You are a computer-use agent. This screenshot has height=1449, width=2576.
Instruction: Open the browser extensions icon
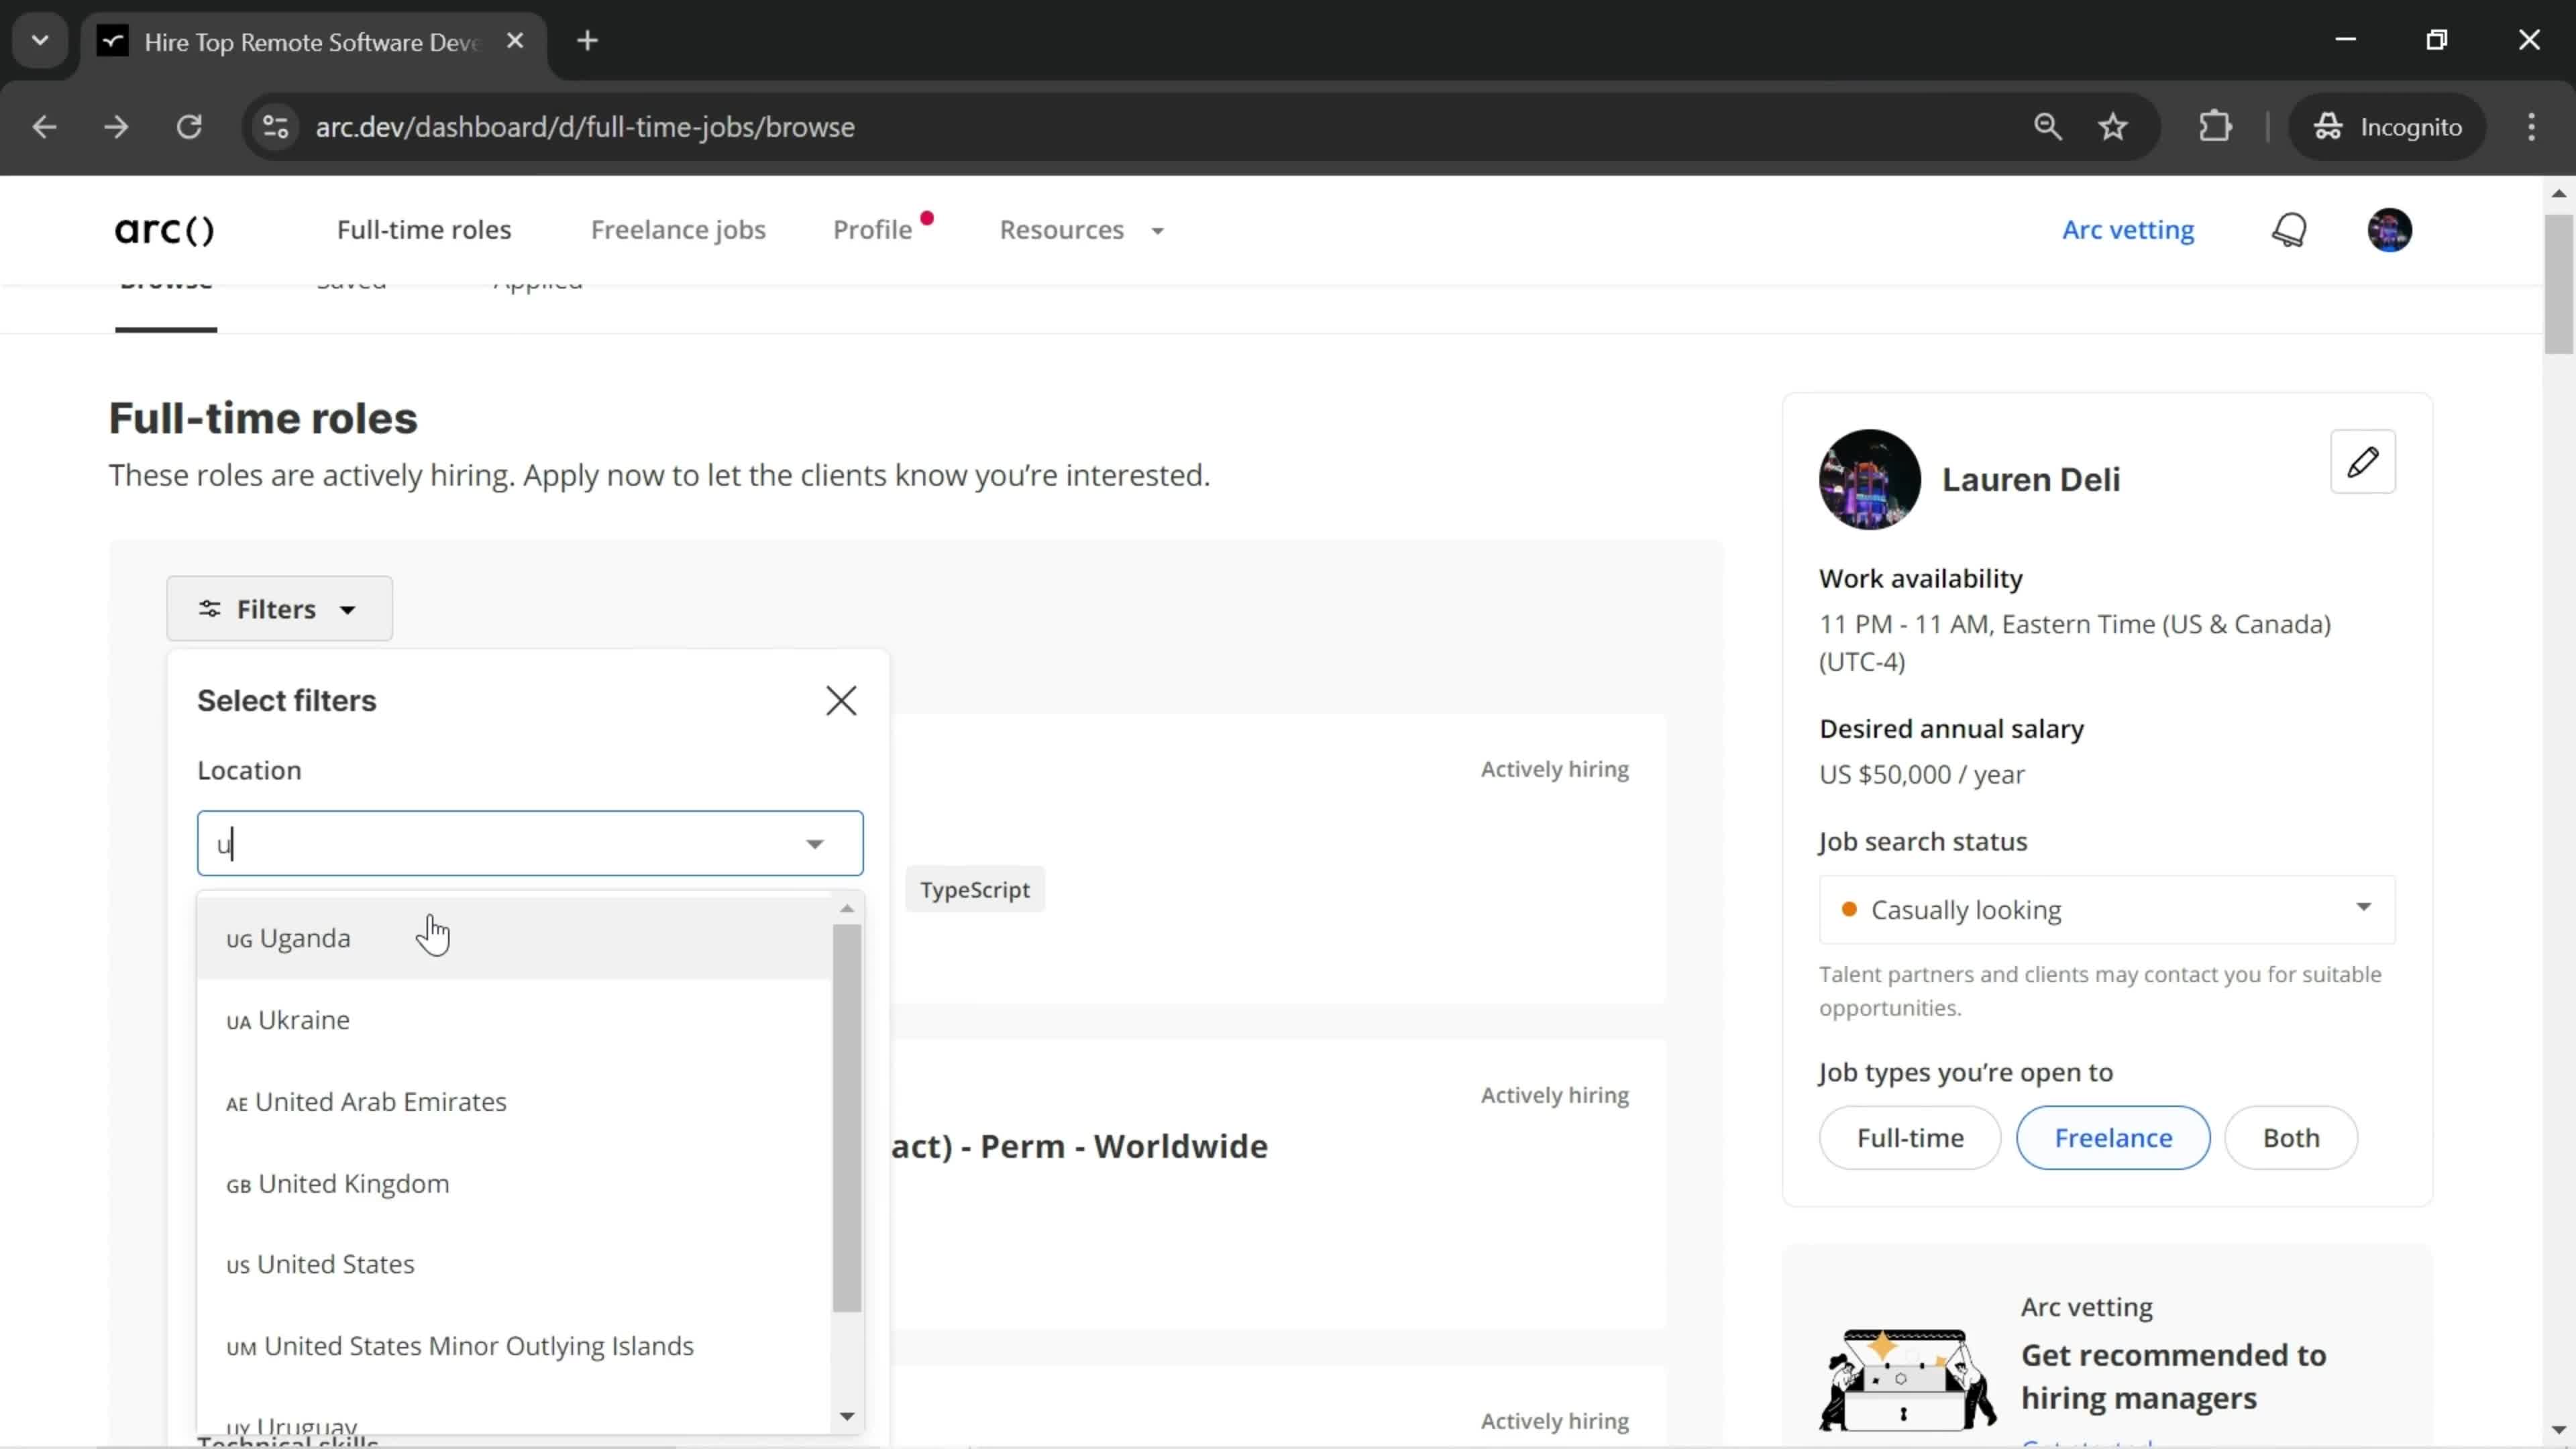point(2215,127)
